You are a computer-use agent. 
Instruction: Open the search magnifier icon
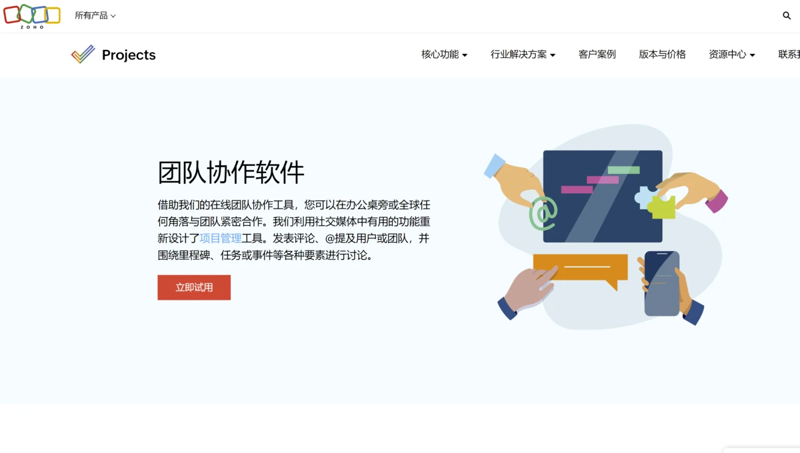point(786,16)
